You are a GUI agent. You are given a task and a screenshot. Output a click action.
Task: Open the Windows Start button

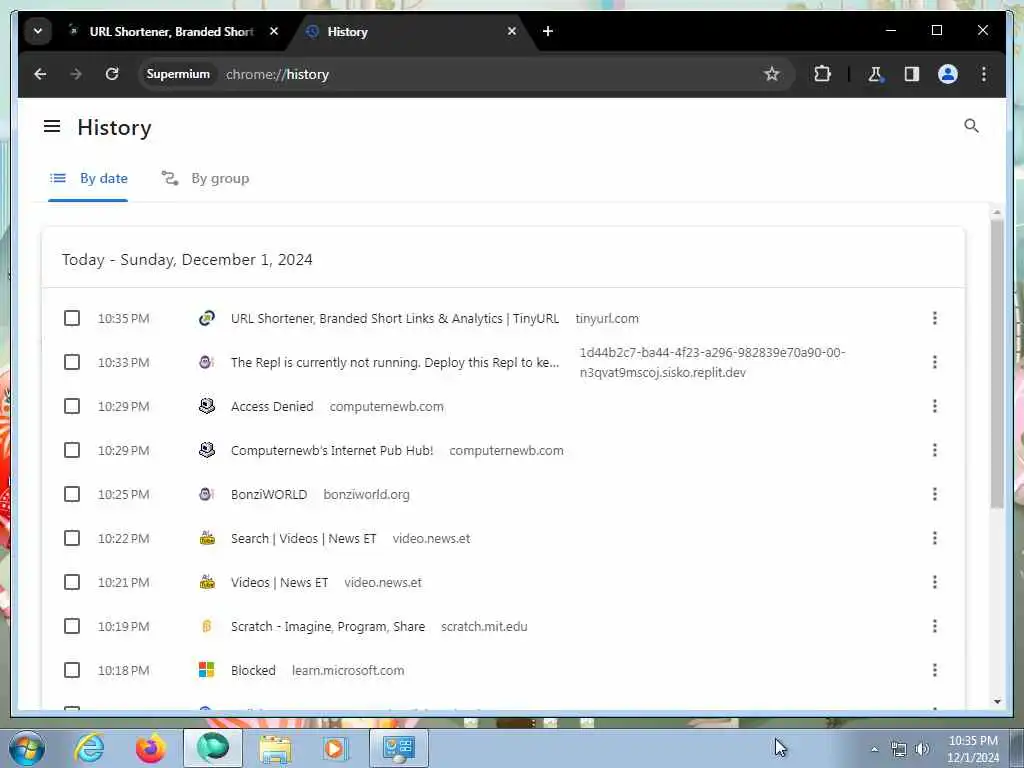coord(27,748)
